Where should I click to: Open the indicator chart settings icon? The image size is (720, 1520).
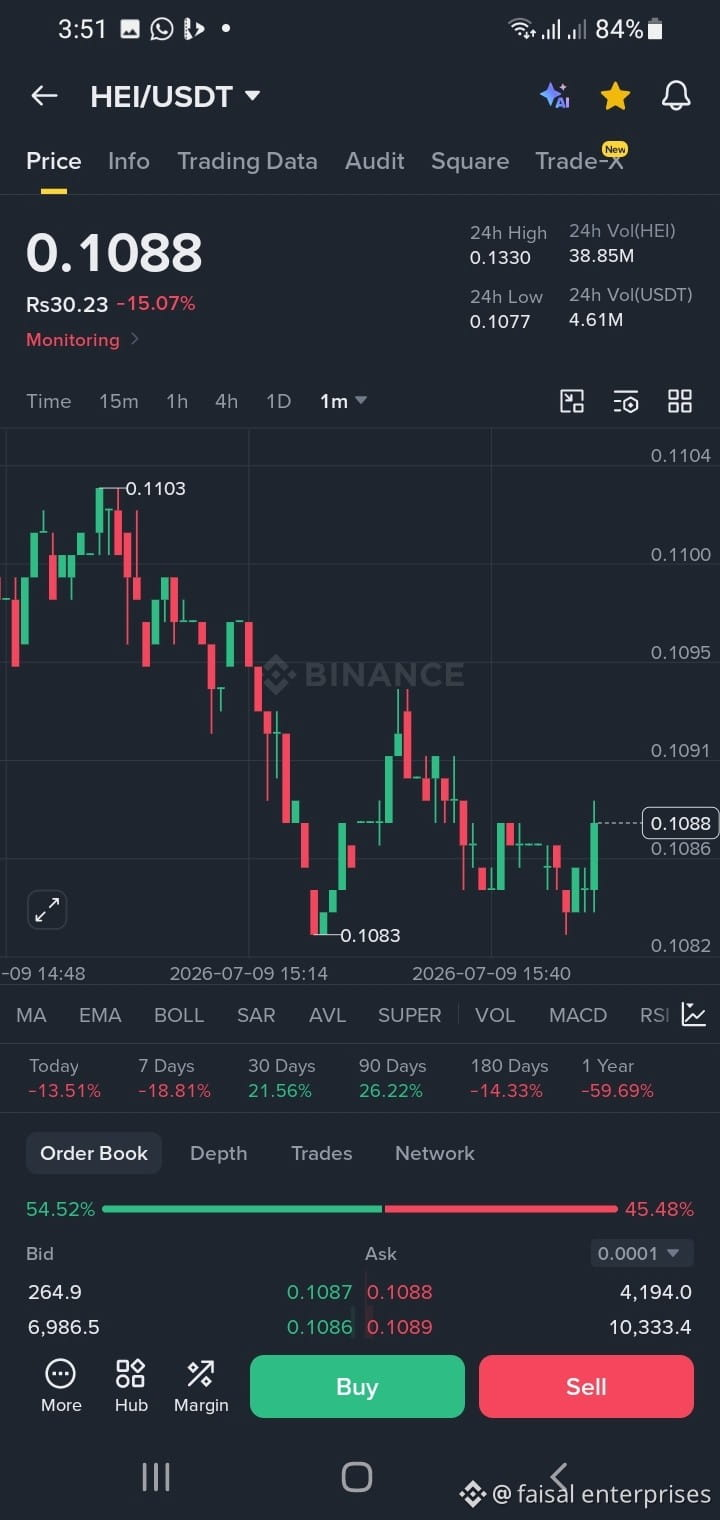693,1014
